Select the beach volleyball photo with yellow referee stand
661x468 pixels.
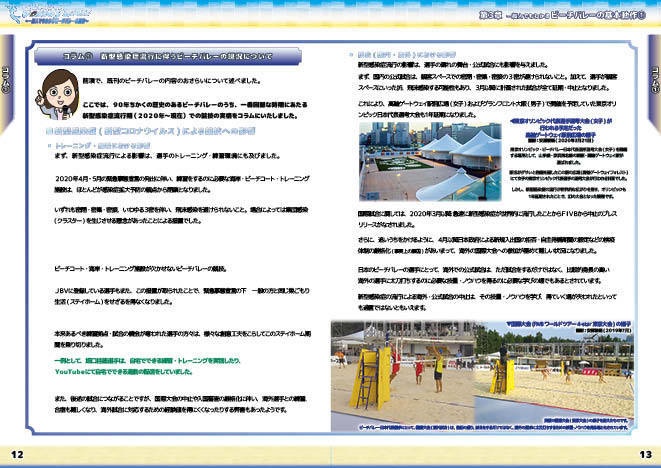point(402,377)
